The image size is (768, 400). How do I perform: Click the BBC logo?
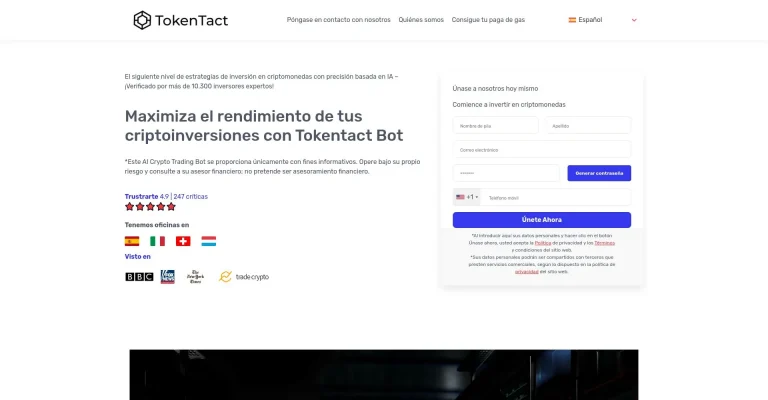(x=139, y=277)
